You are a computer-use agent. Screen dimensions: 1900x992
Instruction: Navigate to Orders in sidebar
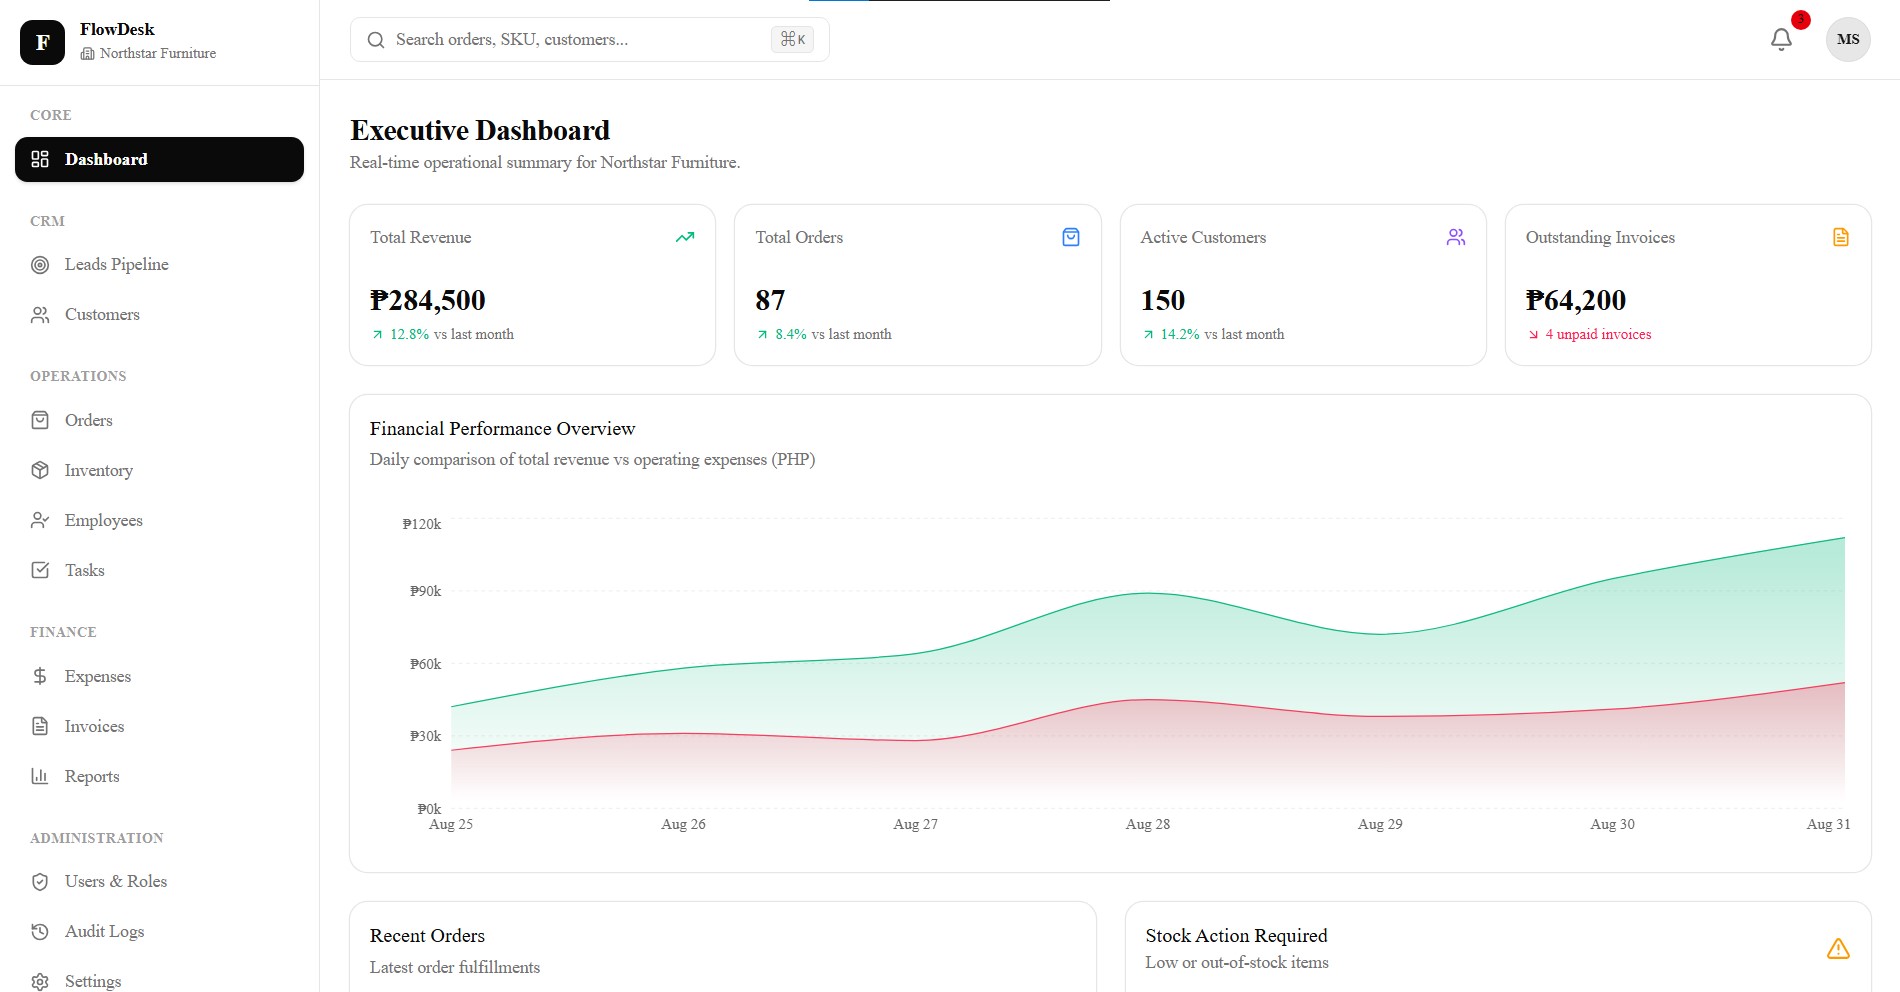click(159, 420)
